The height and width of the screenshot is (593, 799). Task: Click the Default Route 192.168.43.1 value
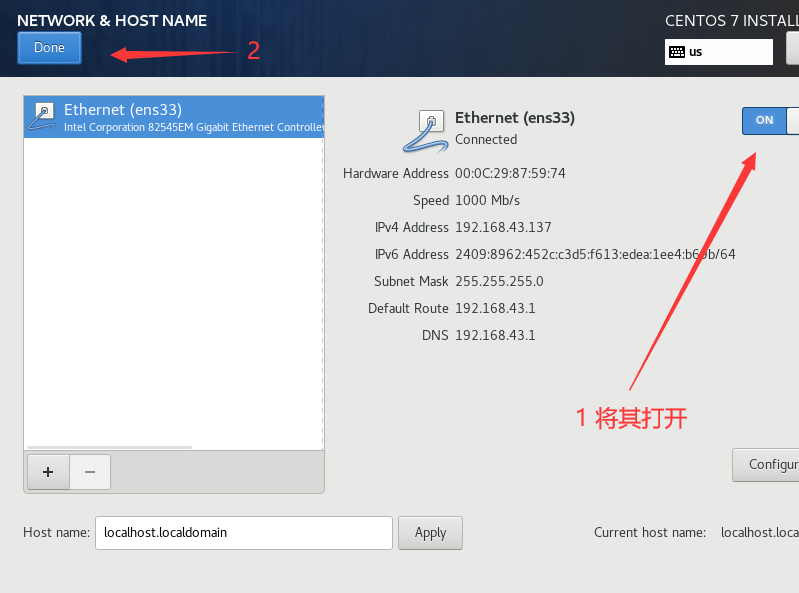pos(495,308)
